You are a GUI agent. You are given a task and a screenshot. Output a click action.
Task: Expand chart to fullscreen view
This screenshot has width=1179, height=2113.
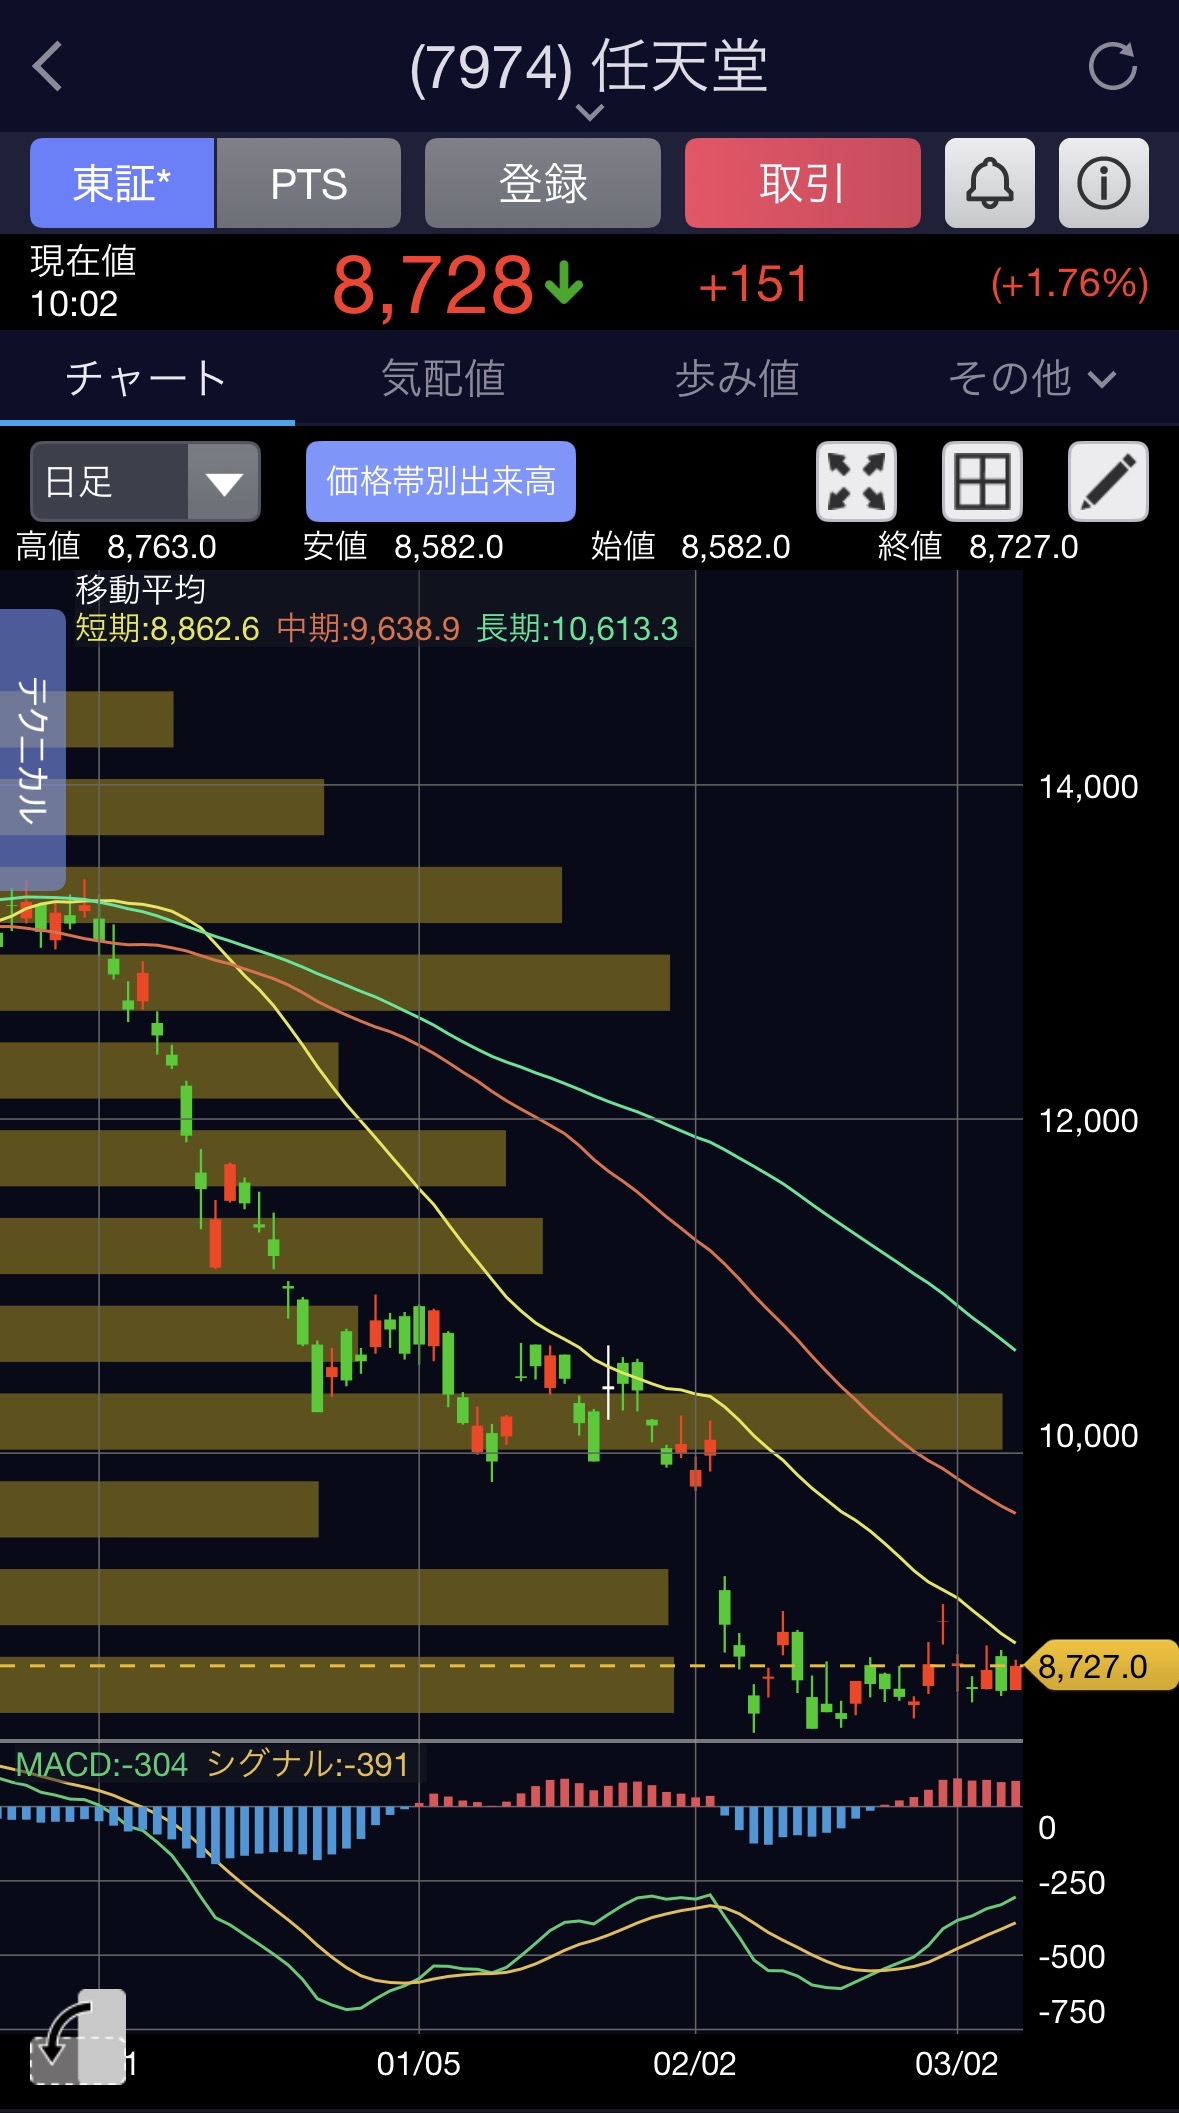(856, 481)
